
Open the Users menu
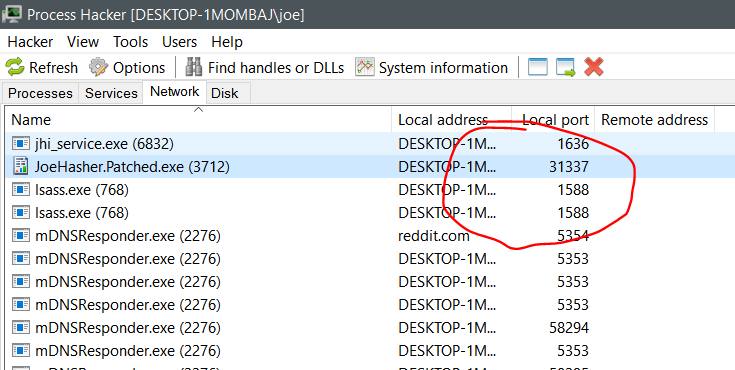click(x=180, y=42)
